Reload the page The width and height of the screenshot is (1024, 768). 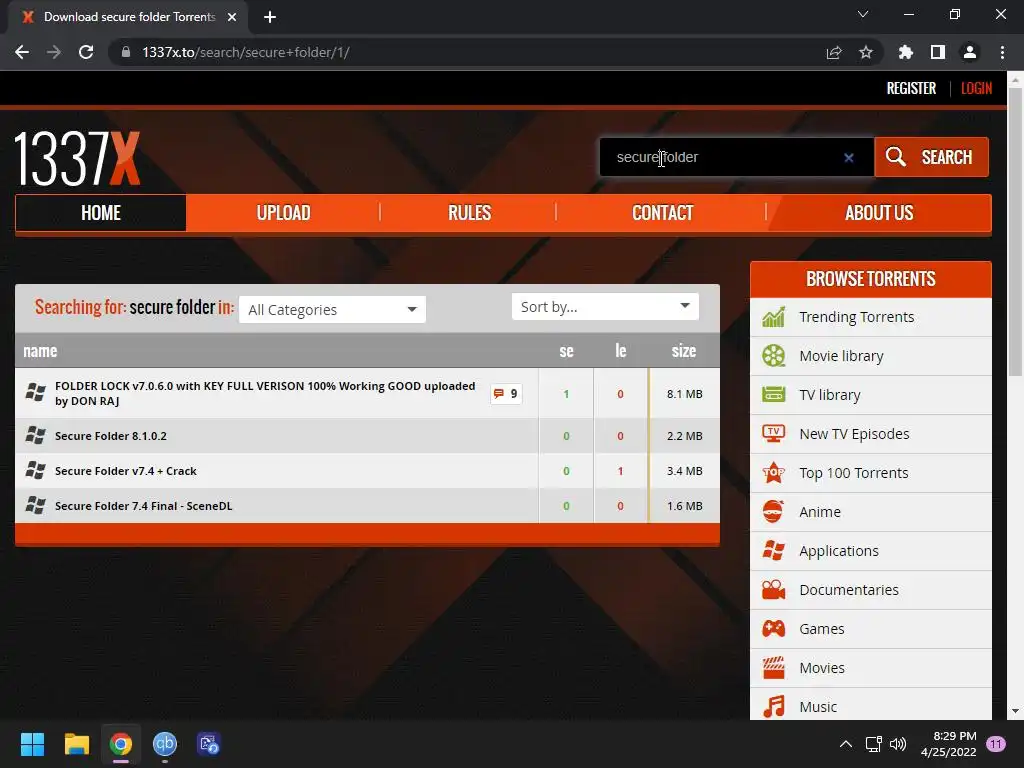pyautogui.click(x=86, y=52)
